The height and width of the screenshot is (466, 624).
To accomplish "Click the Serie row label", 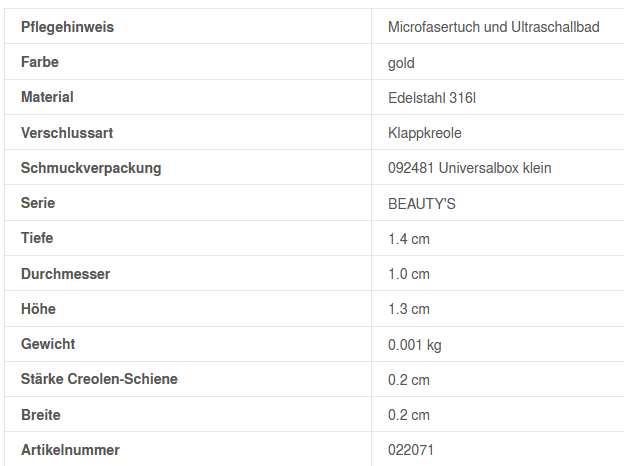I will 38,203.
